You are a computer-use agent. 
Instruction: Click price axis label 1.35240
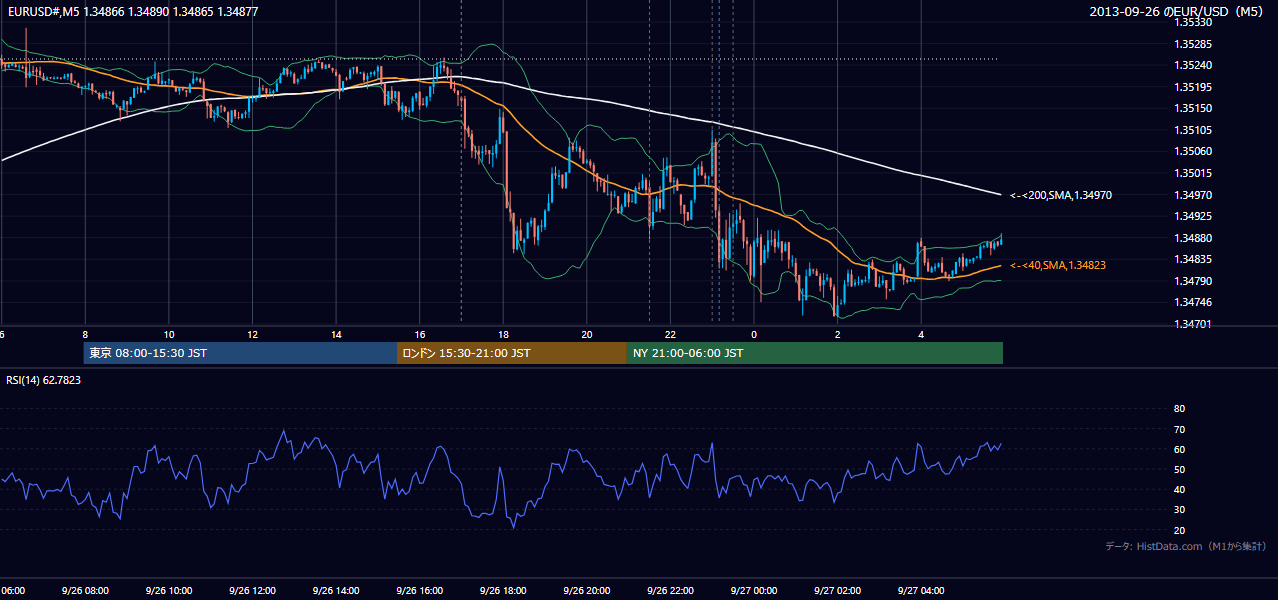coord(1193,65)
